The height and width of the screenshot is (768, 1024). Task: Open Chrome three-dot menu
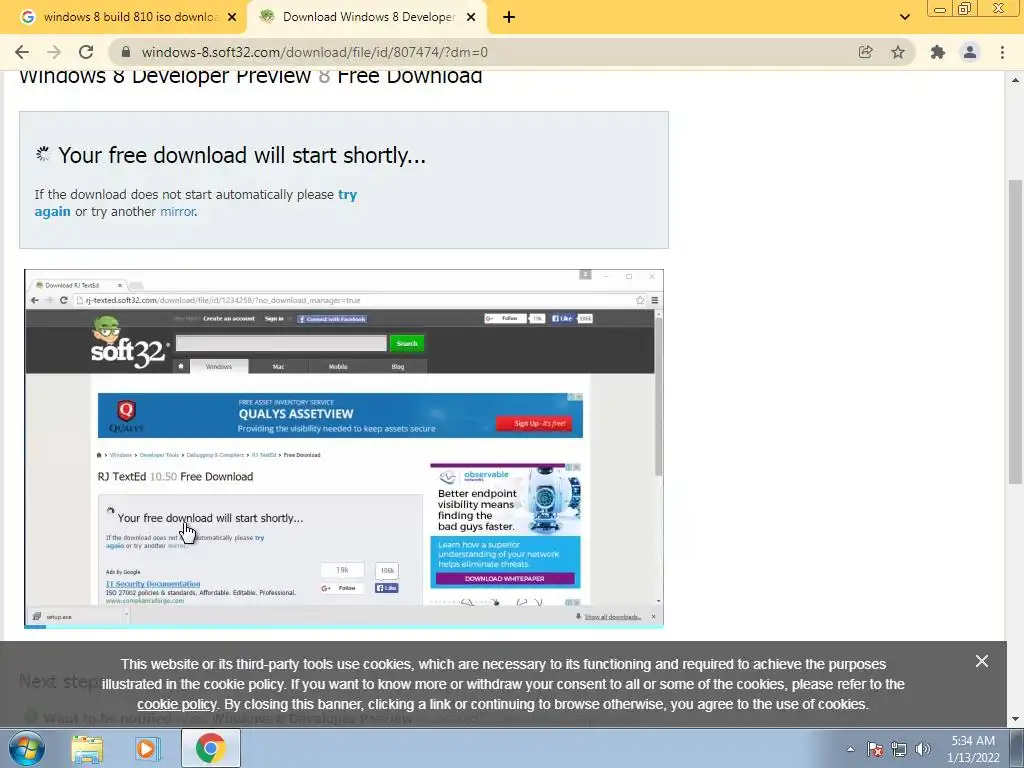[1002, 52]
